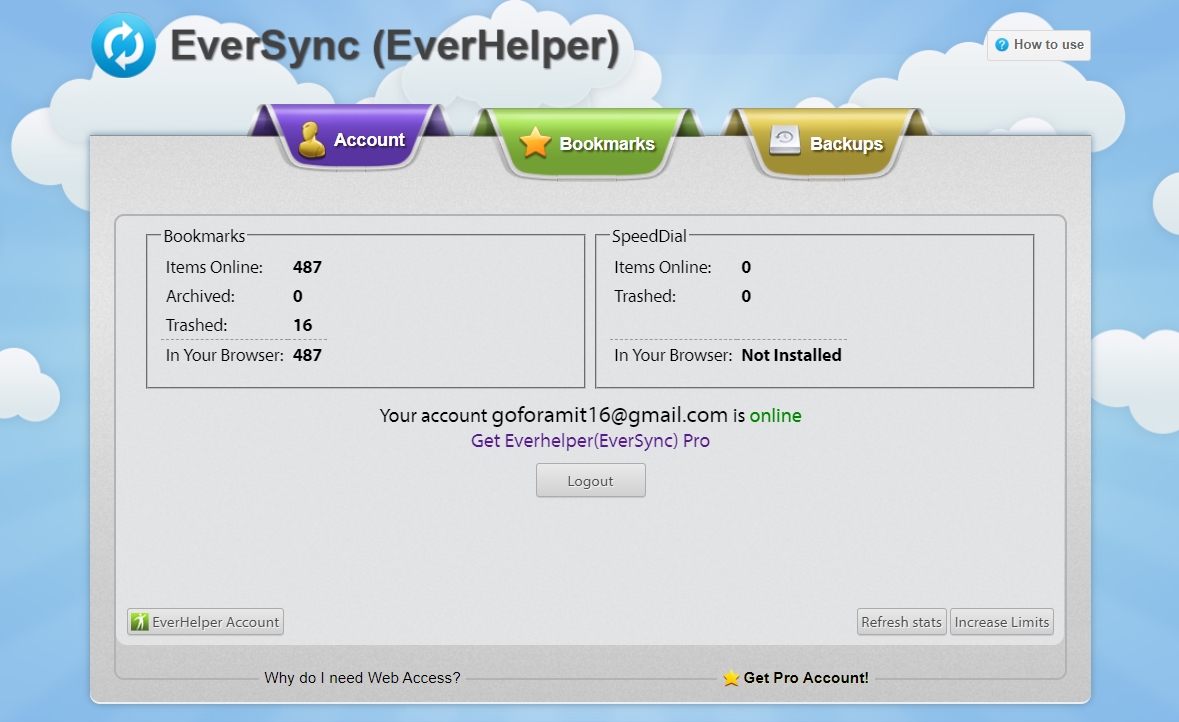Select the account email goforamit16@gmail.com
Viewport: 1179px width, 722px height.
pos(610,415)
